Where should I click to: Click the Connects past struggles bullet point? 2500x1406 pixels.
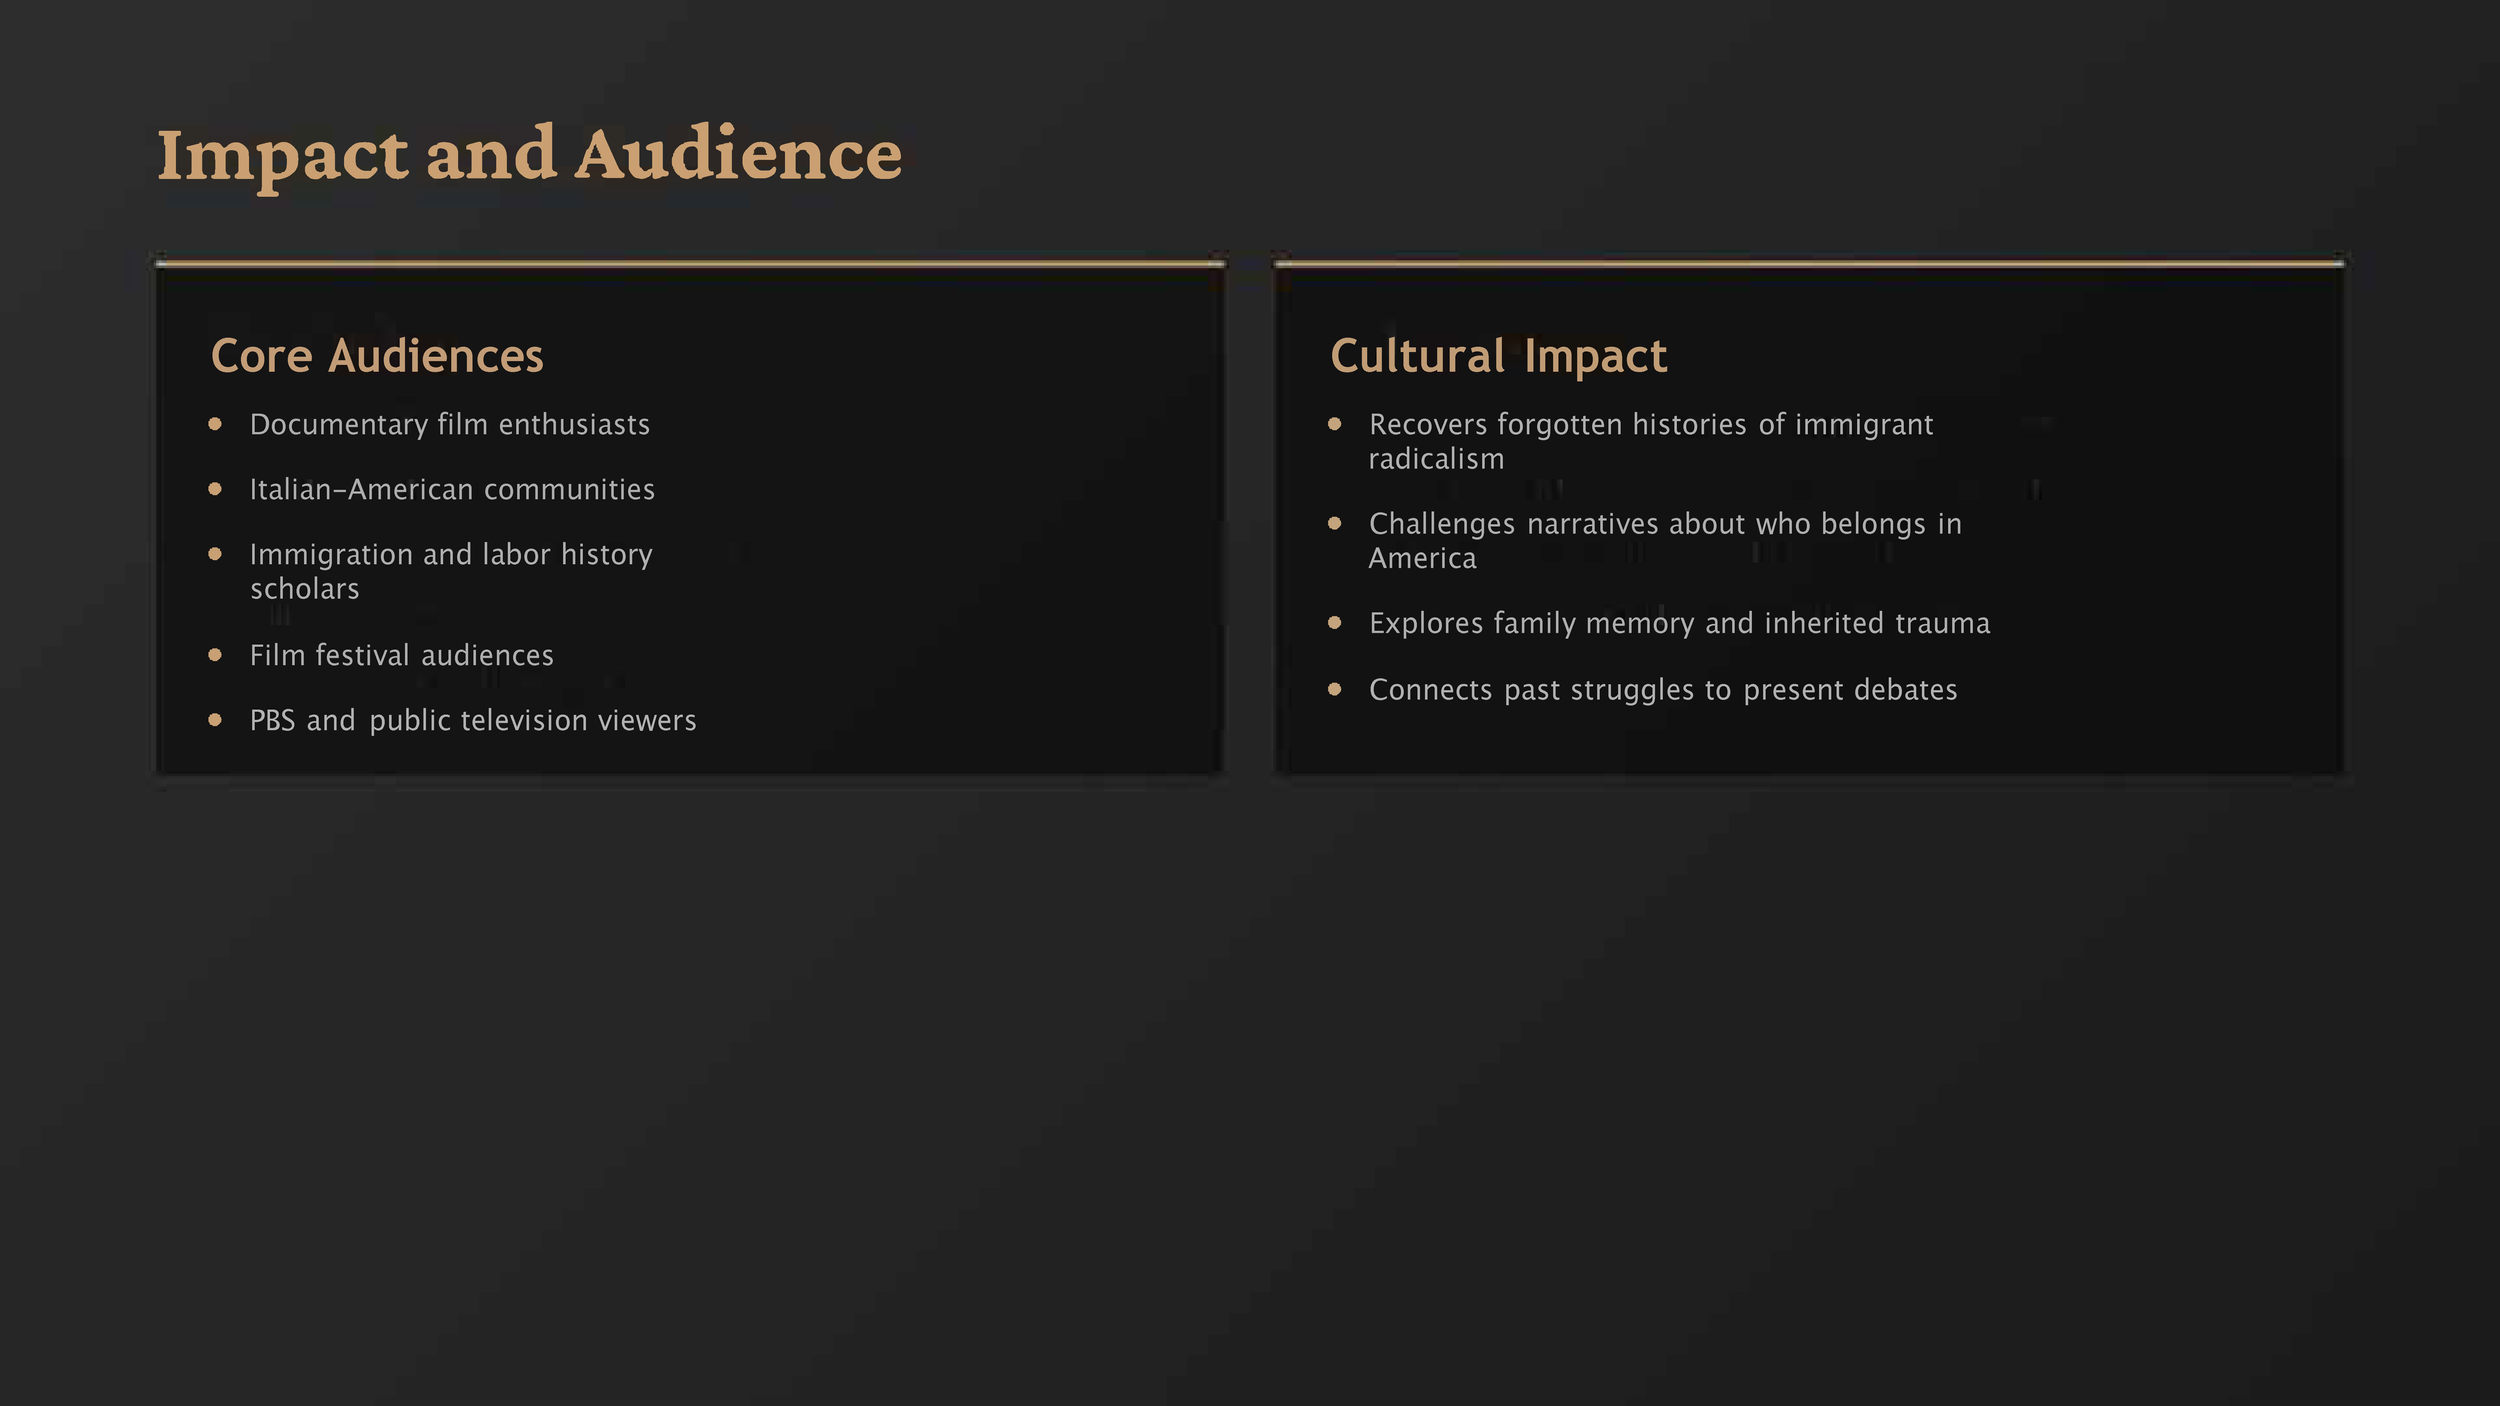pyautogui.click(x=1663, y=688)
